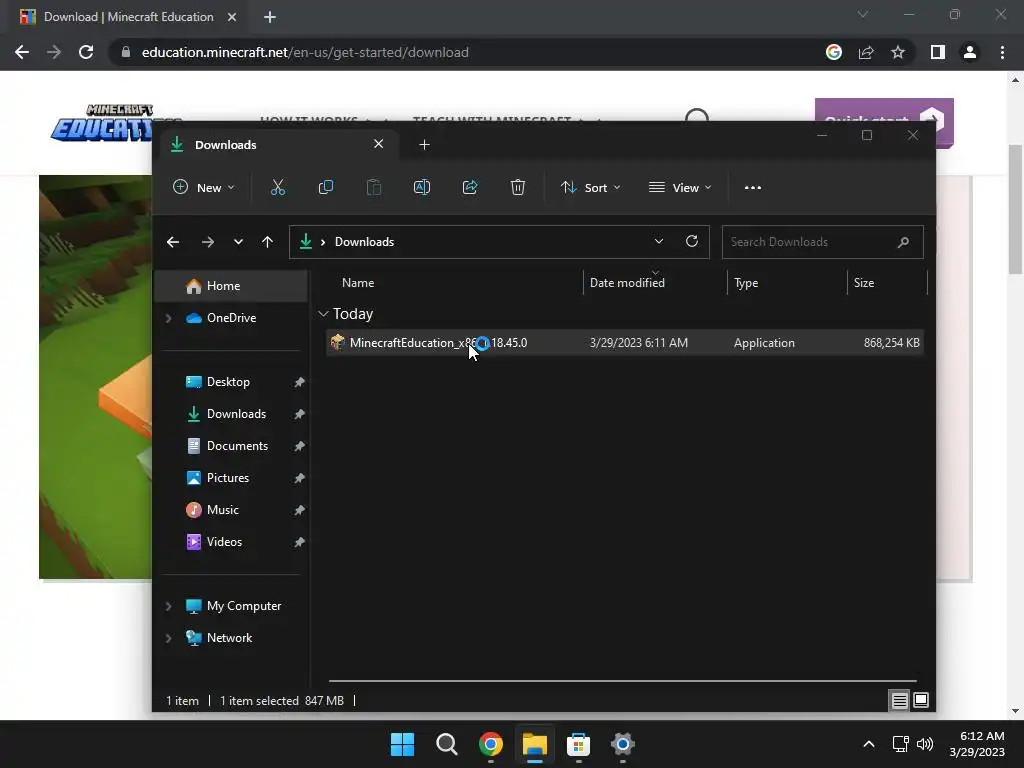The height and width of the screenshot is (768, 1024).
Task: Click the Copy icon in Explorer toolbar
Action: click(x=325, y=187)
